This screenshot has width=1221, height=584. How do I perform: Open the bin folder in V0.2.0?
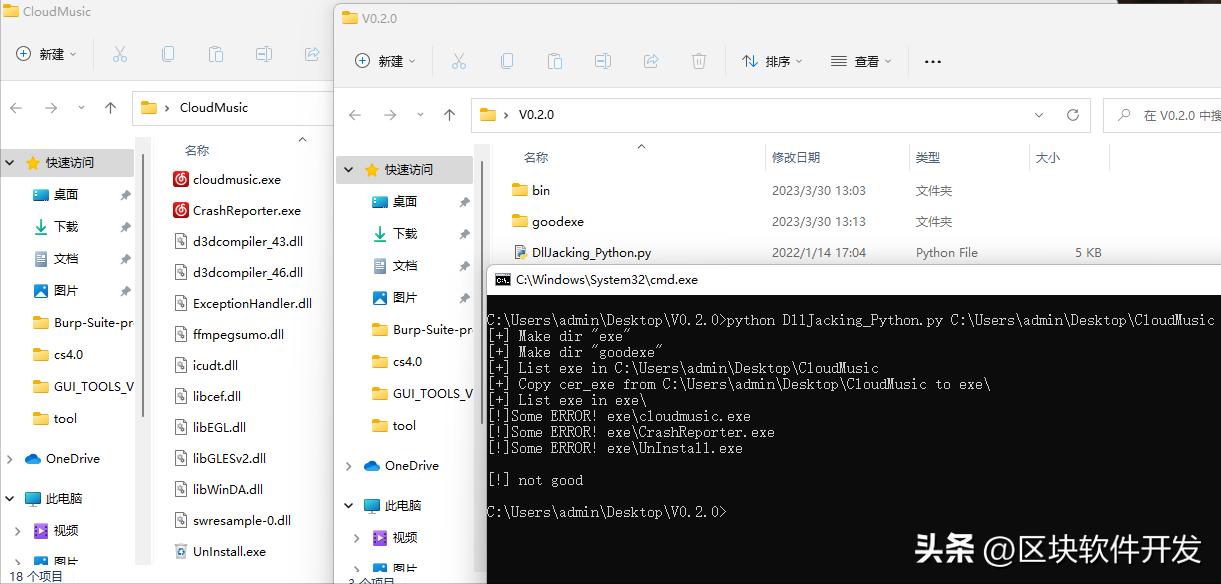(x=531, y=190)
